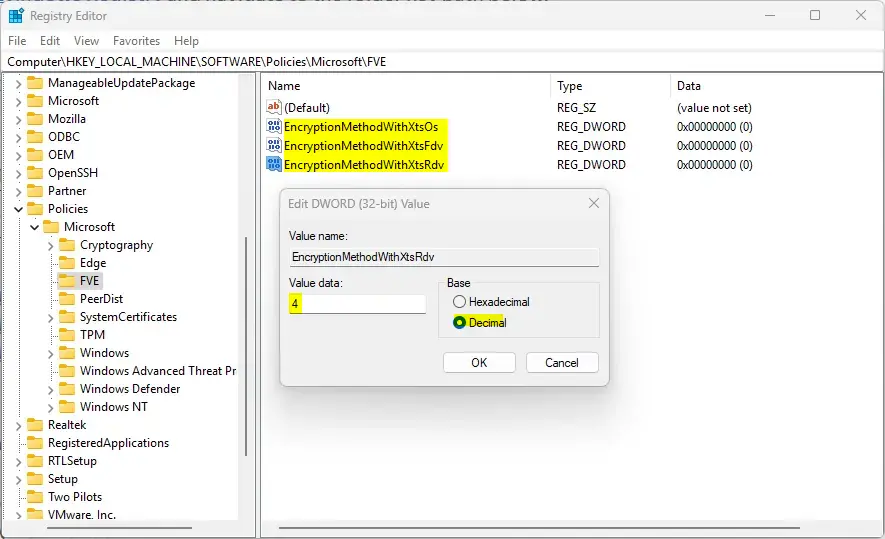Click the Data column header
Screen dimensions: 885x539
pyautogui.click(x=777, y=86)
